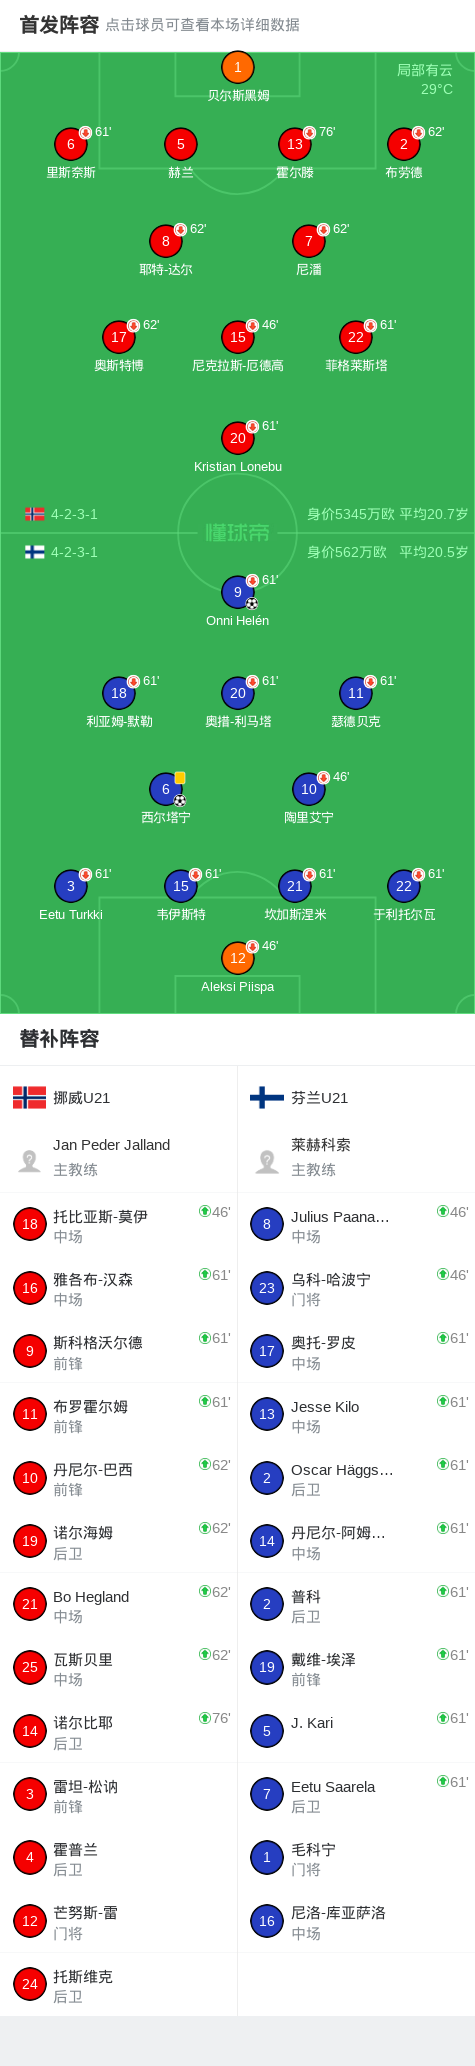Select 托斯维克 number 24 substitute
The image size is (475, 2066).
[119, 1985]
